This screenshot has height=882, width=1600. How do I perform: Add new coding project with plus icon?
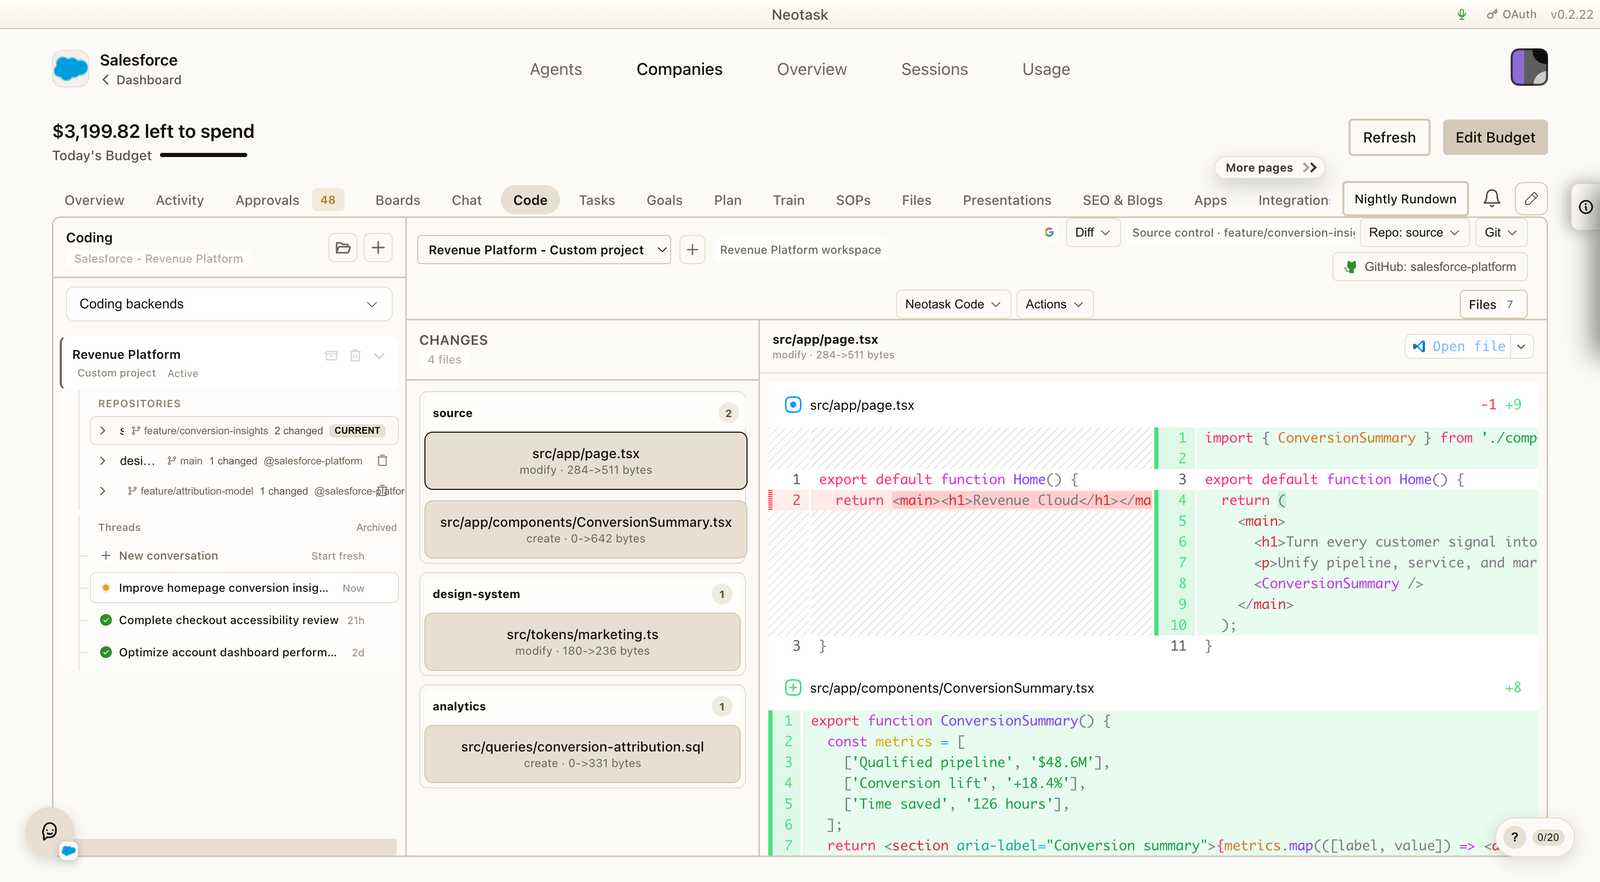point(378,248)
